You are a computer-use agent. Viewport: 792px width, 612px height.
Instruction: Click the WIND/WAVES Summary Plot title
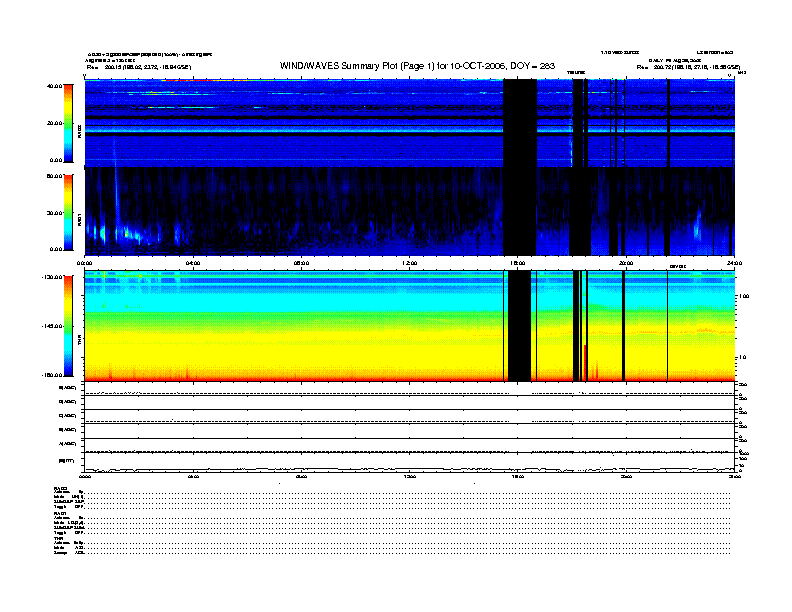417,66
